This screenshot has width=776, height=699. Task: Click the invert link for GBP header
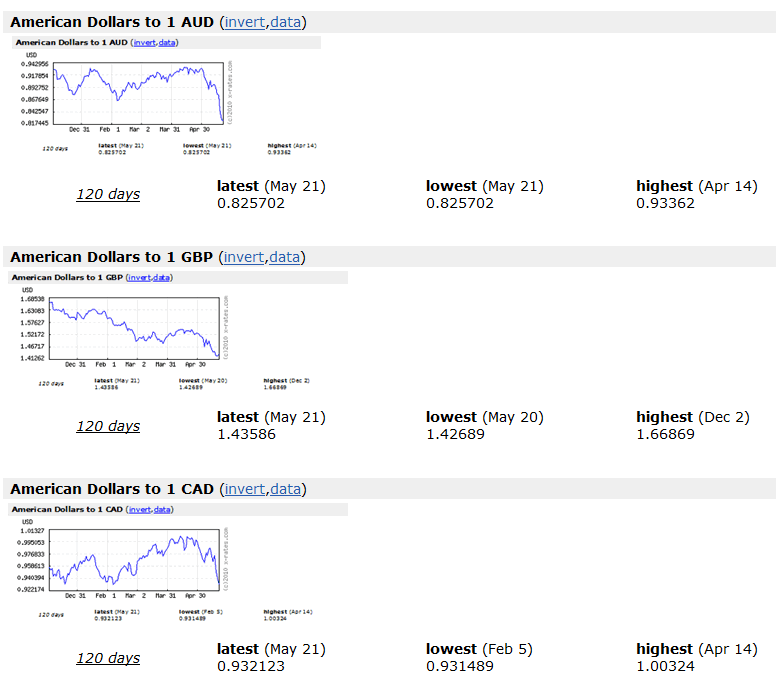click(244, 257)
